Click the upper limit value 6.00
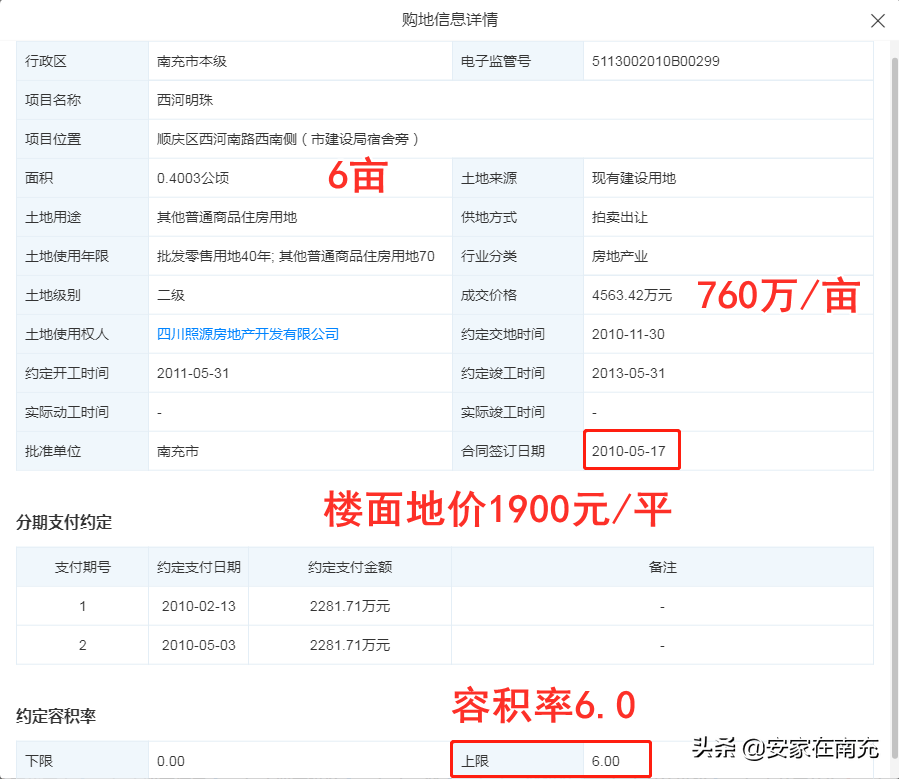The height and width of the screenshot is (779, 899). click(x=605, y=761)
